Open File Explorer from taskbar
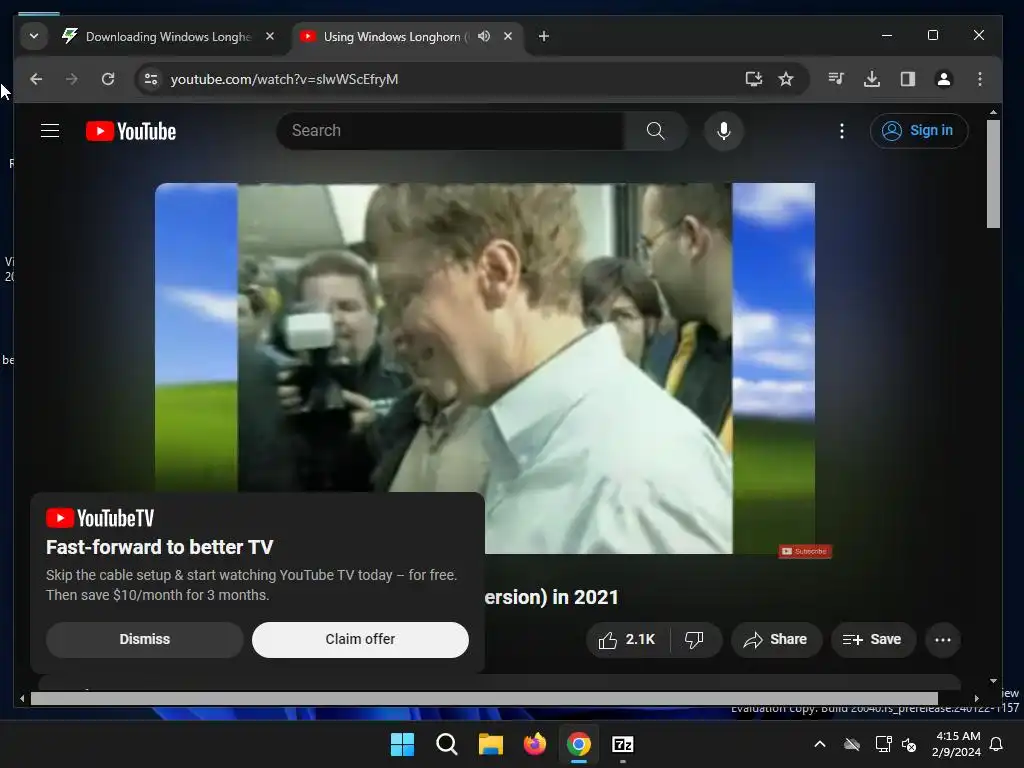This screenshot has height=768, width=1024. [x=490, y=744]
